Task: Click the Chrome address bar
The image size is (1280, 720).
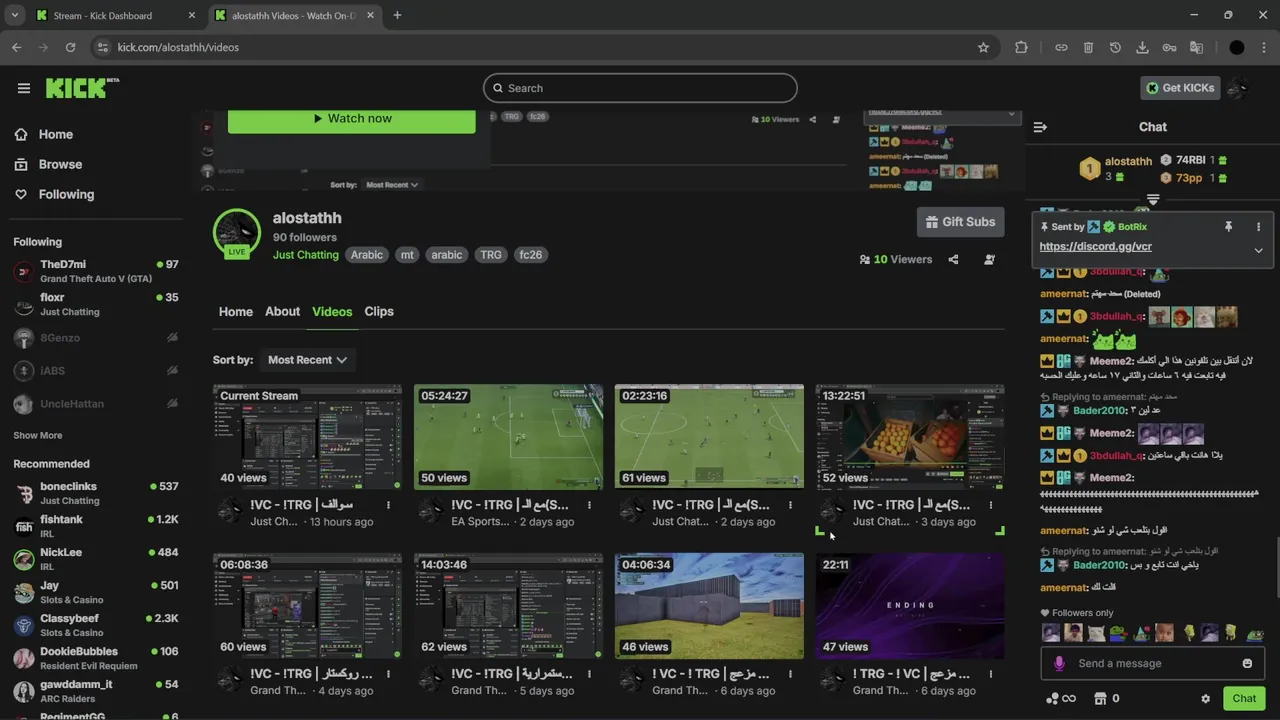Action: click(x=540, y=47)
